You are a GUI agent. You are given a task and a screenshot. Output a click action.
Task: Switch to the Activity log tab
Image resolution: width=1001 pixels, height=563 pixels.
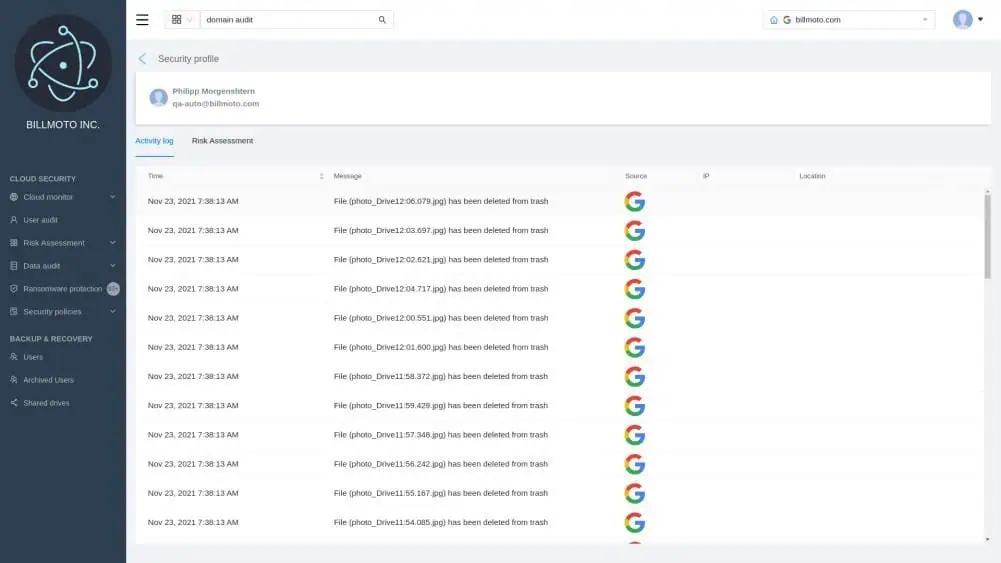point(154,140)
